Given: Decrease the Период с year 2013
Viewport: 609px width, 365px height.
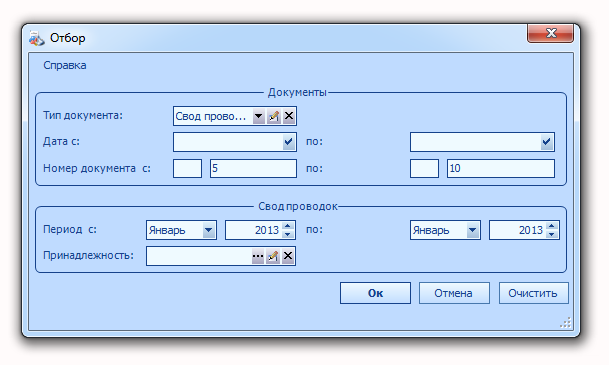Looking at the screenshot, I should click(287, 234).
